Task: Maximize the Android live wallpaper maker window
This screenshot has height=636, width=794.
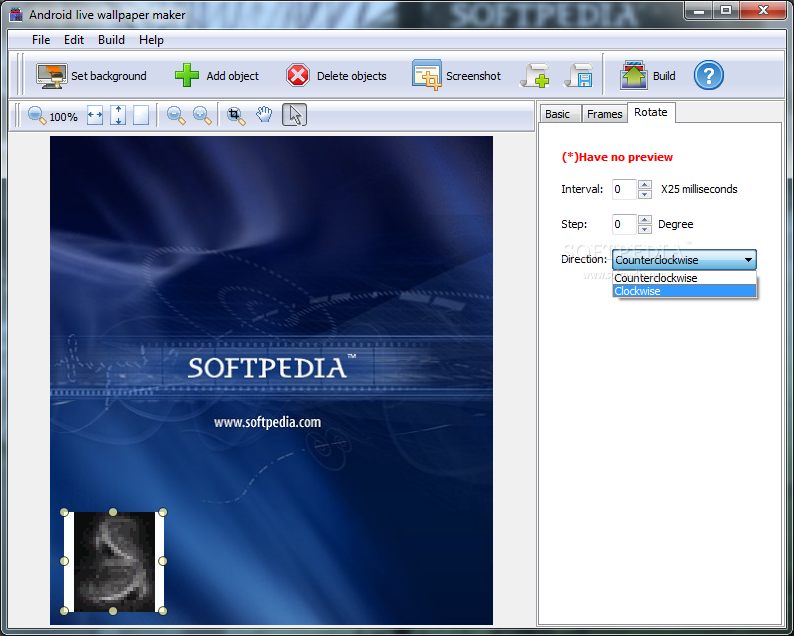Action: [x=726, y=10]
